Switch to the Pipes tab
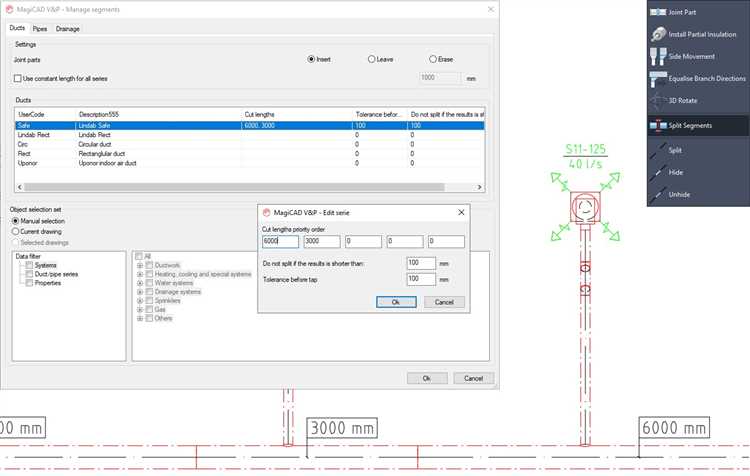 (39, 29)
